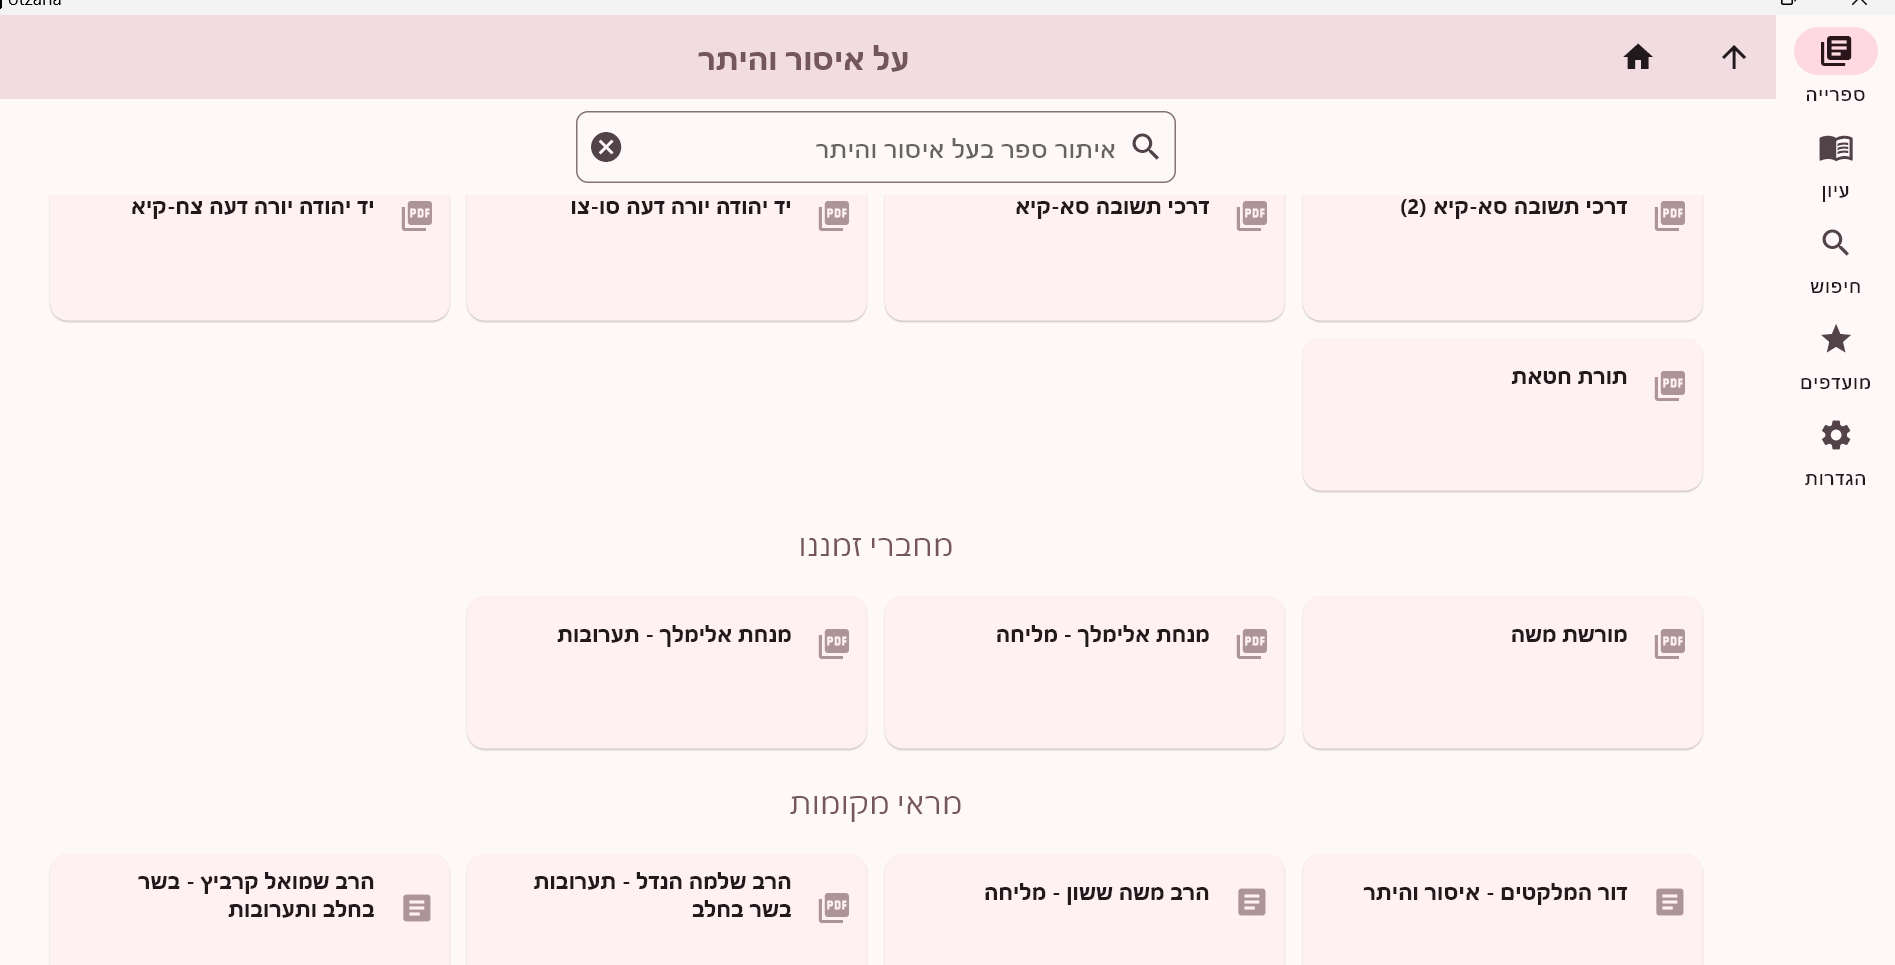Open the book תורת חטאת
Screen dimensions: 1895x965
[1502, 414]
